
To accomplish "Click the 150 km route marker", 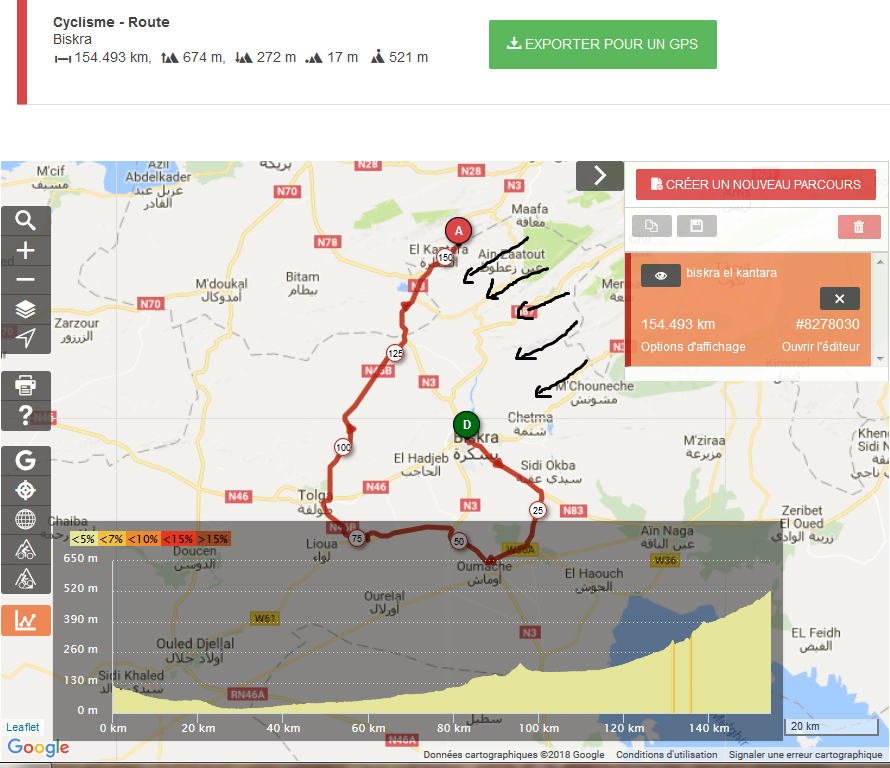I will (x=446, y=258).
